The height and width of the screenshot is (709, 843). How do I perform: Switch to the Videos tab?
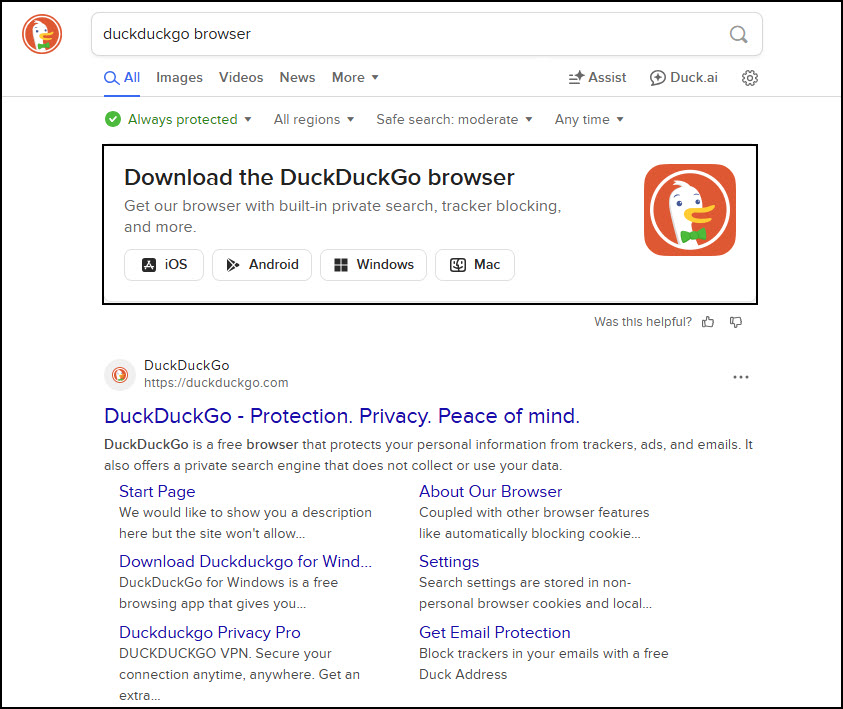coord(241,78)
